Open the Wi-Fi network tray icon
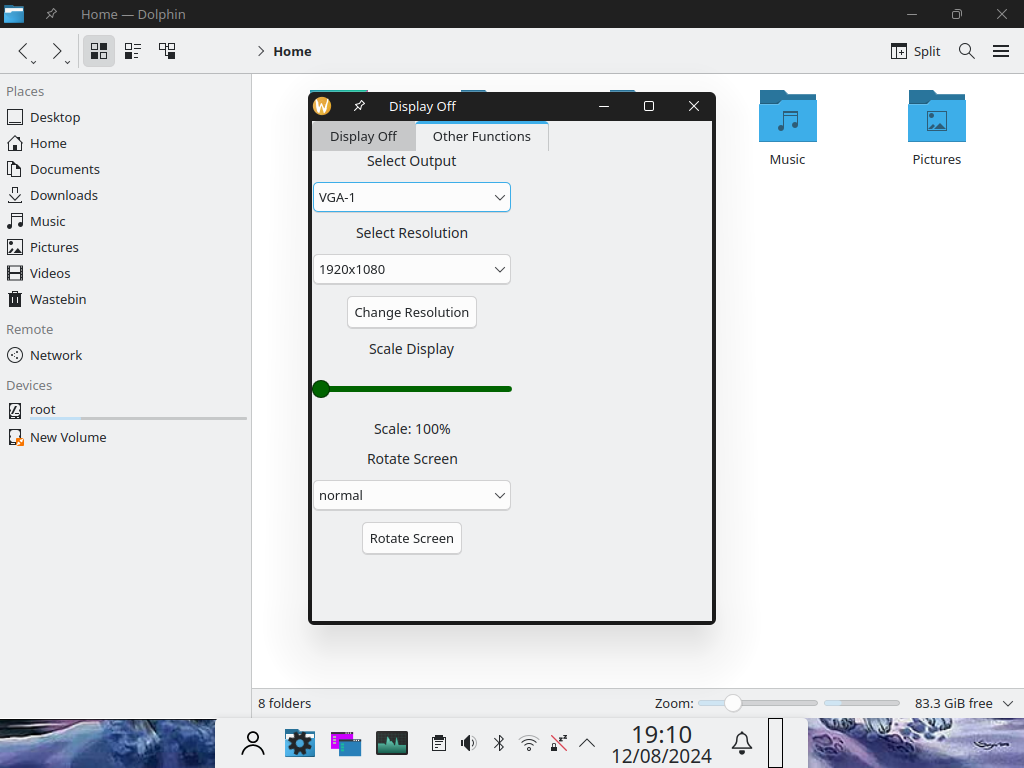 click(529, 743)
